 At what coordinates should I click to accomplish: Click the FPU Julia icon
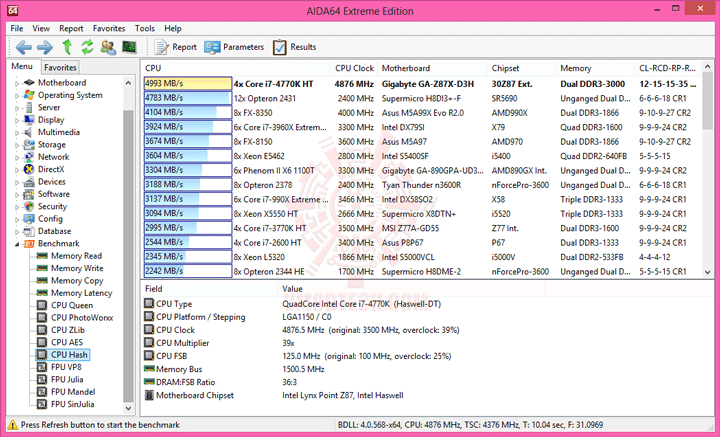tap(42, 380)
